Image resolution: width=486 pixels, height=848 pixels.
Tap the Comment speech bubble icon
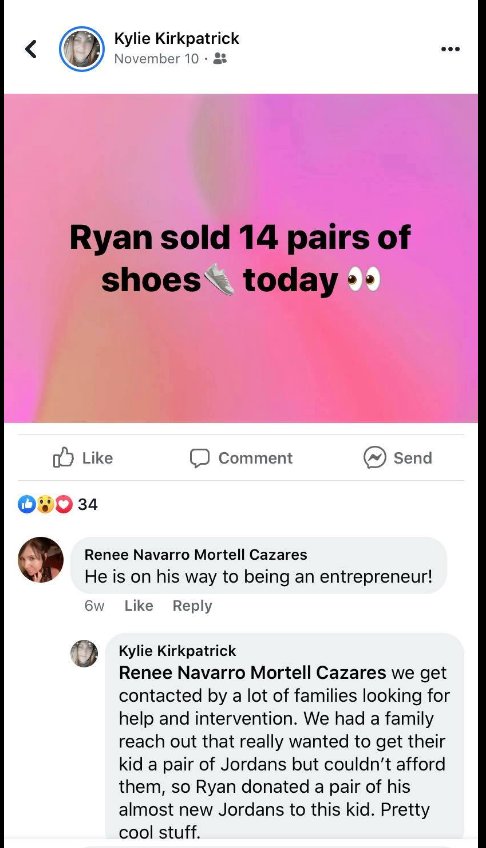point(199,458)
